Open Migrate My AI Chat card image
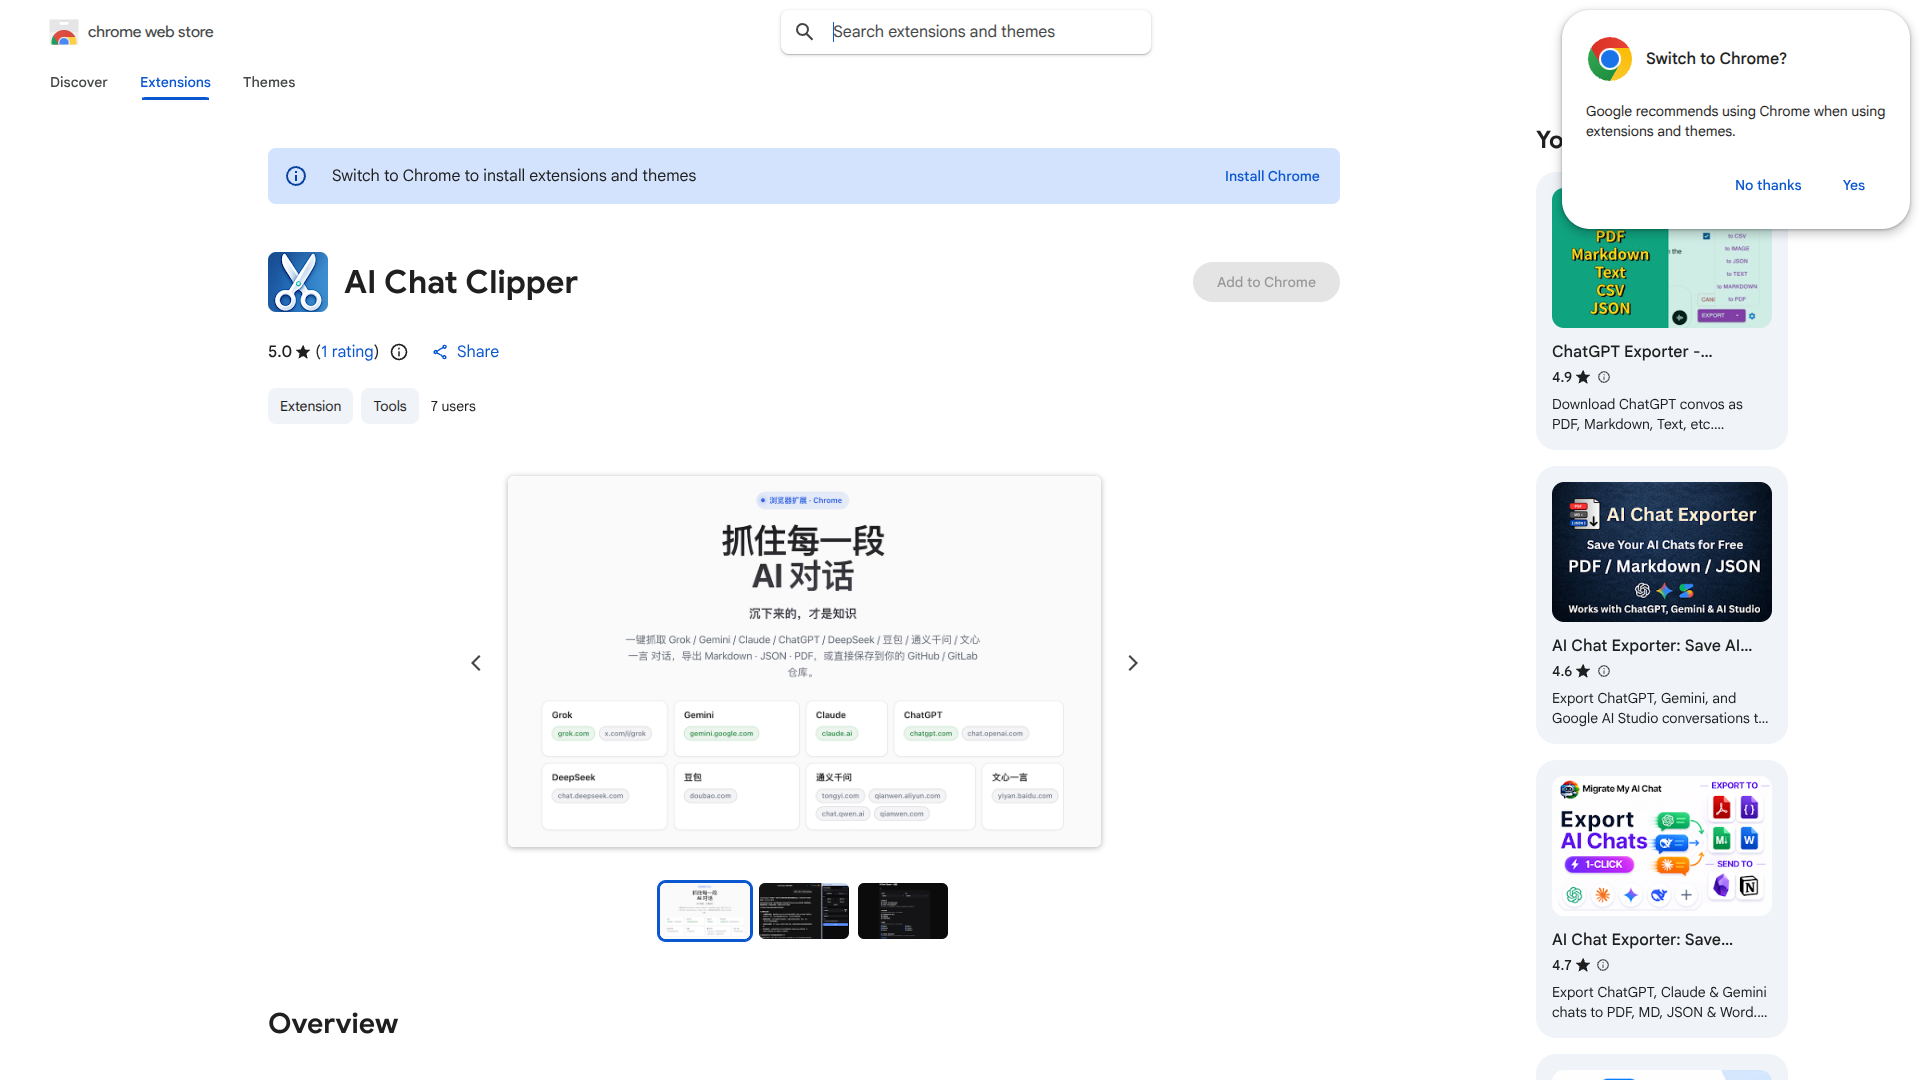Viewport: 1920px width, 1080px height. click(1662, 846)
